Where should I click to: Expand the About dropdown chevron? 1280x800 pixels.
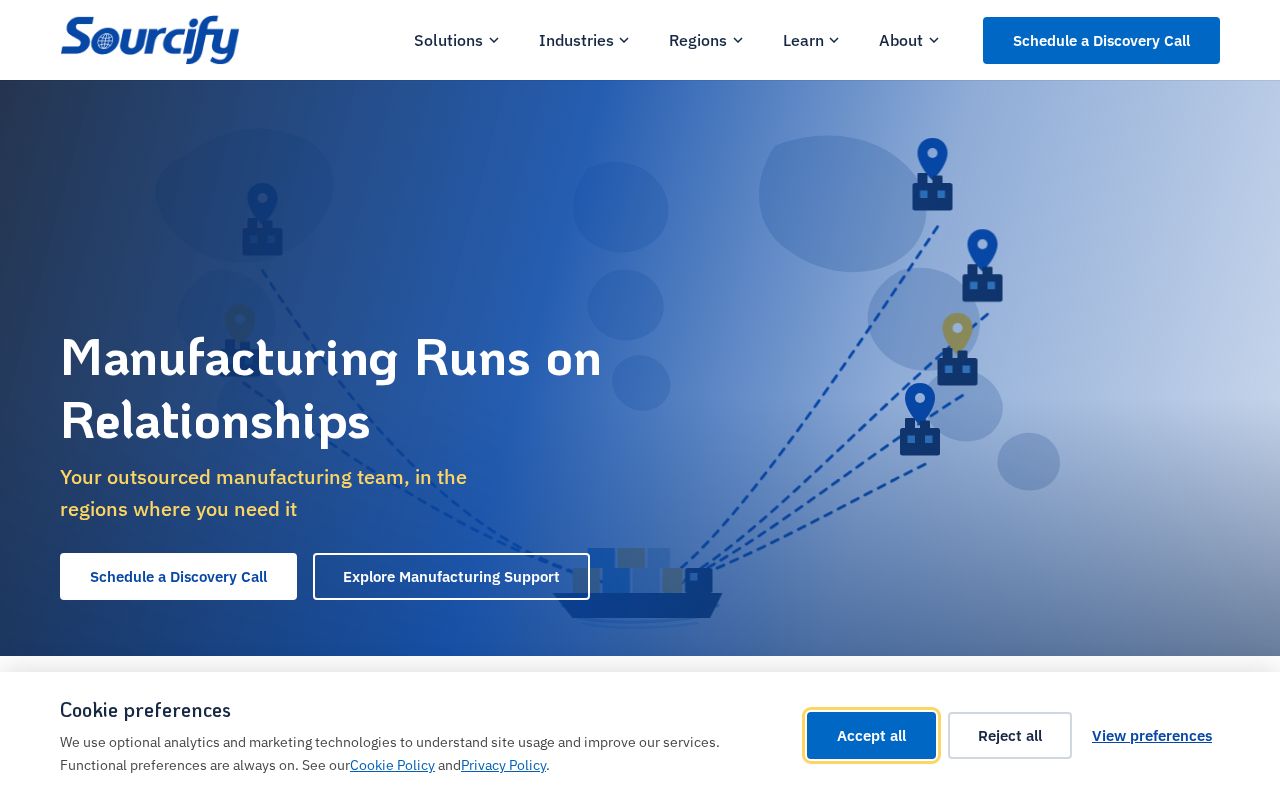click(x=934, y=41)
